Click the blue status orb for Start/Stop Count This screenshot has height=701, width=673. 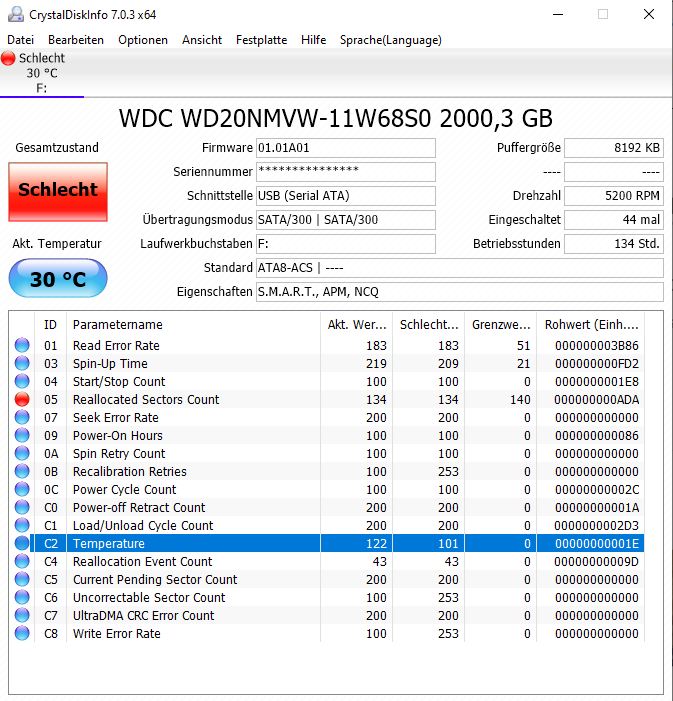tap(22, 381)
